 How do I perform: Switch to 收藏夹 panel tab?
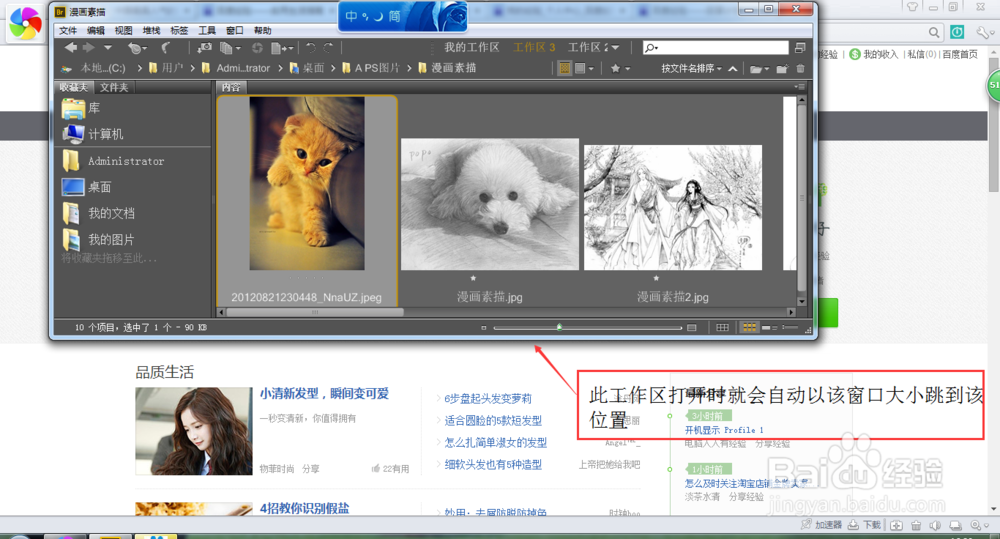point(73,87)
